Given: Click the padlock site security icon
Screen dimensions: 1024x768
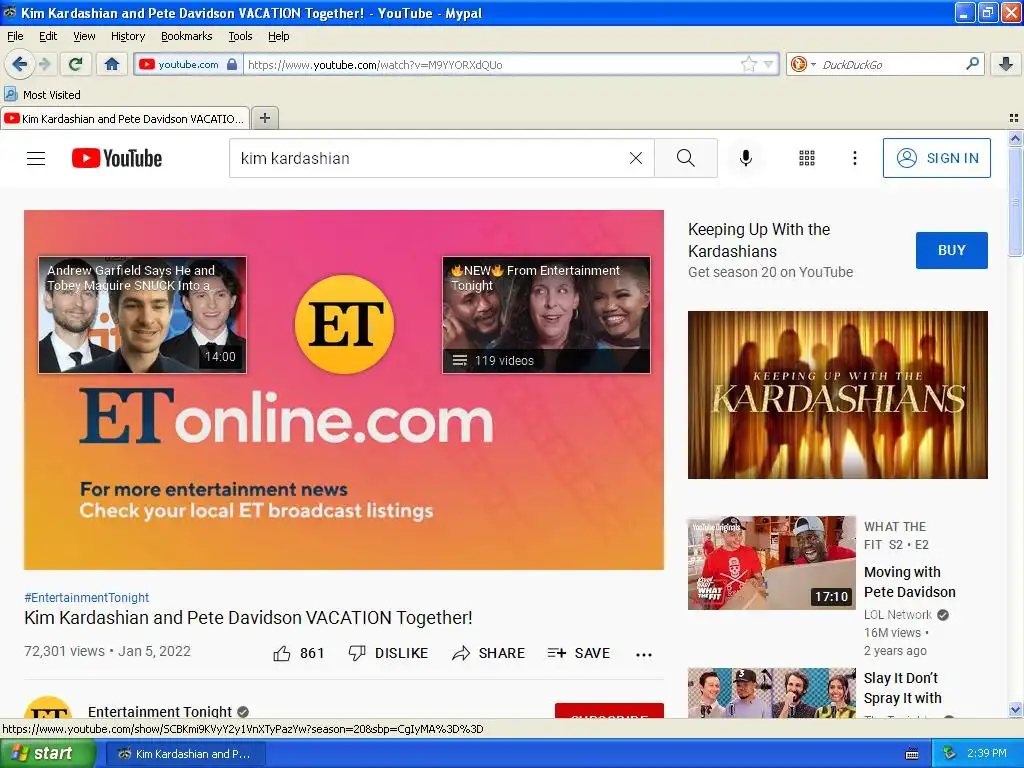Looking at the screenshot, I should [232, 64].
